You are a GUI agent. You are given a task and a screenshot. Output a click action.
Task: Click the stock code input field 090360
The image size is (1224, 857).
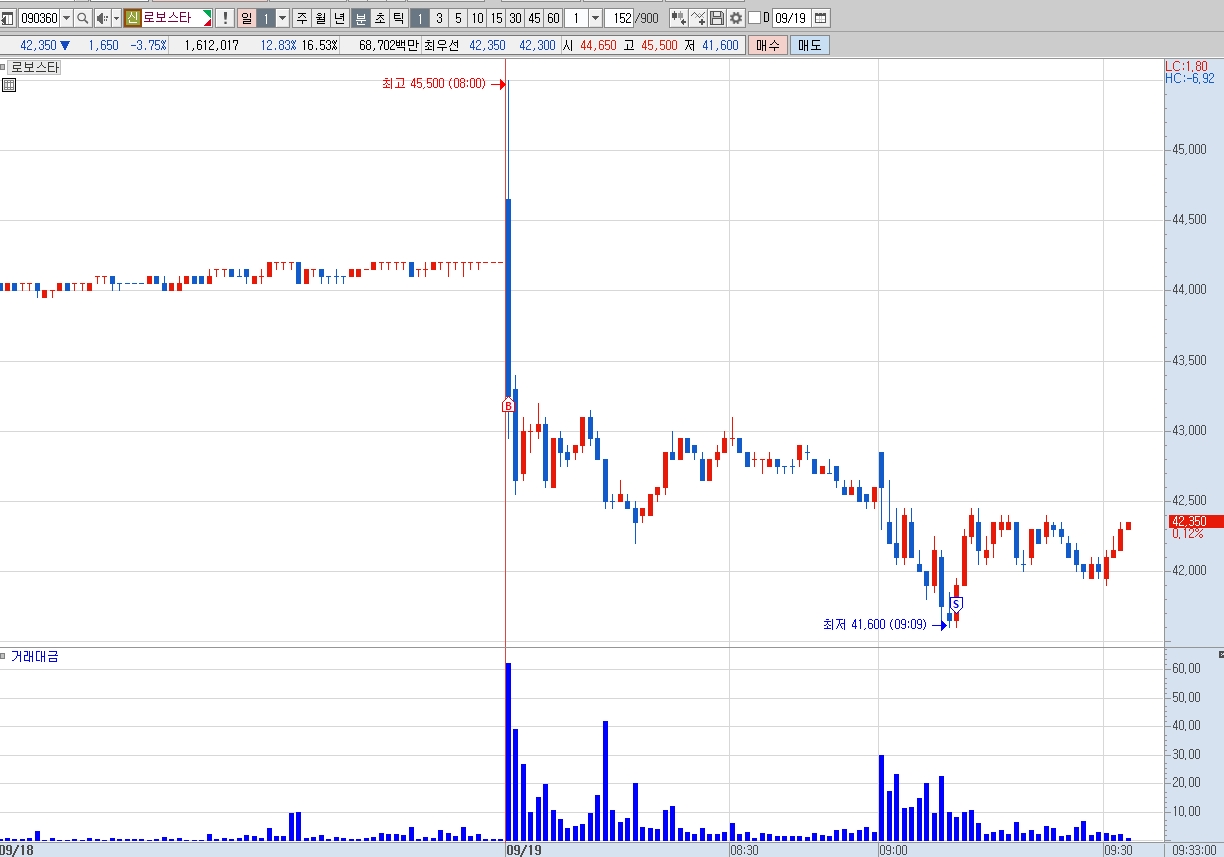coord(39,18)
